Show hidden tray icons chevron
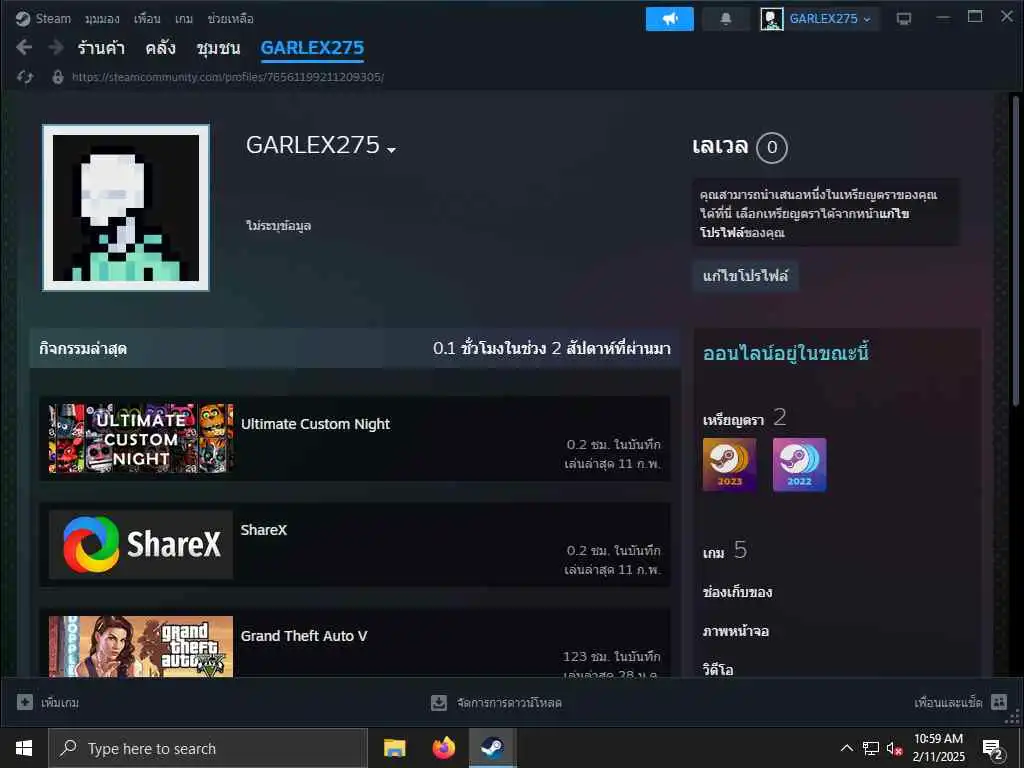Image resolution: width=1024 pixels, height=768 pixels. [846, 748]
